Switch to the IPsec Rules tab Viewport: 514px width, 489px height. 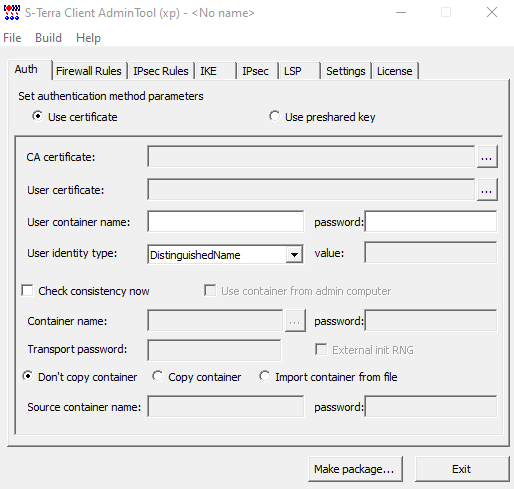coord(161,71)
